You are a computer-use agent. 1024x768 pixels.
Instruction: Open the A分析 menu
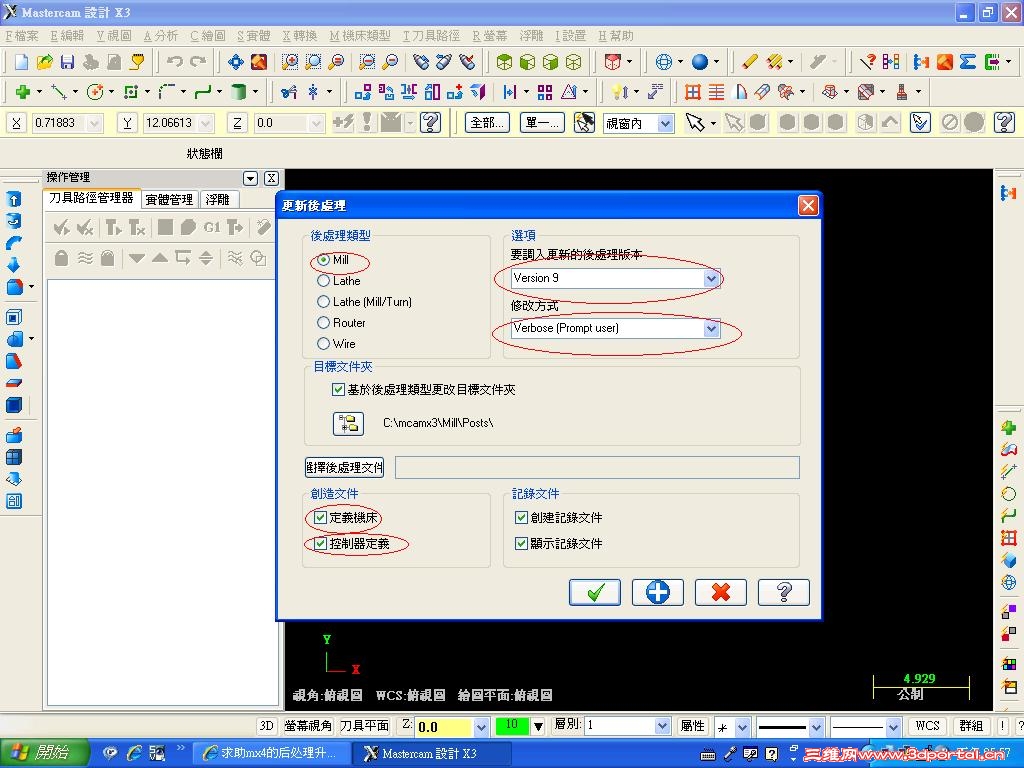click(x=161, y=36)
